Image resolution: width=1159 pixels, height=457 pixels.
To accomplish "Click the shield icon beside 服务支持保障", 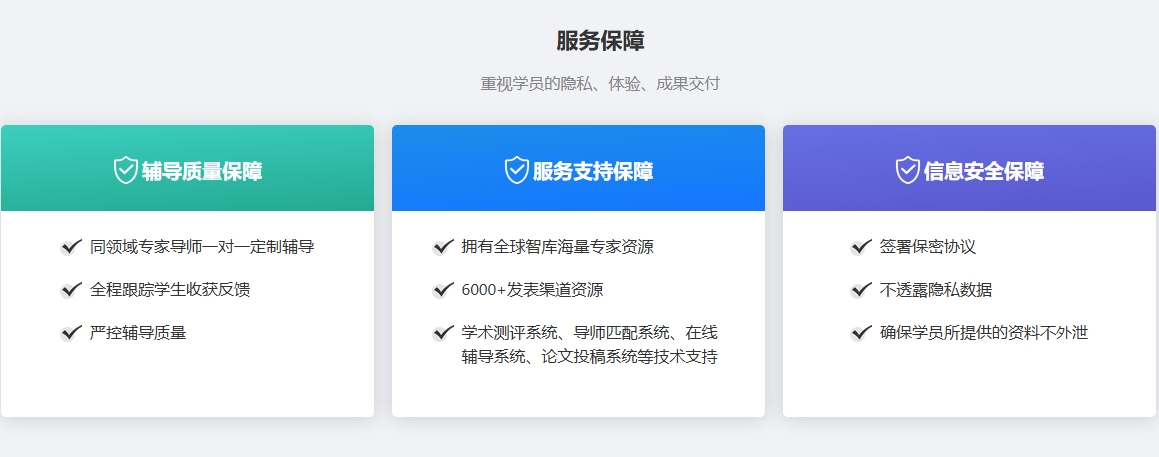I will pos(517,170).
